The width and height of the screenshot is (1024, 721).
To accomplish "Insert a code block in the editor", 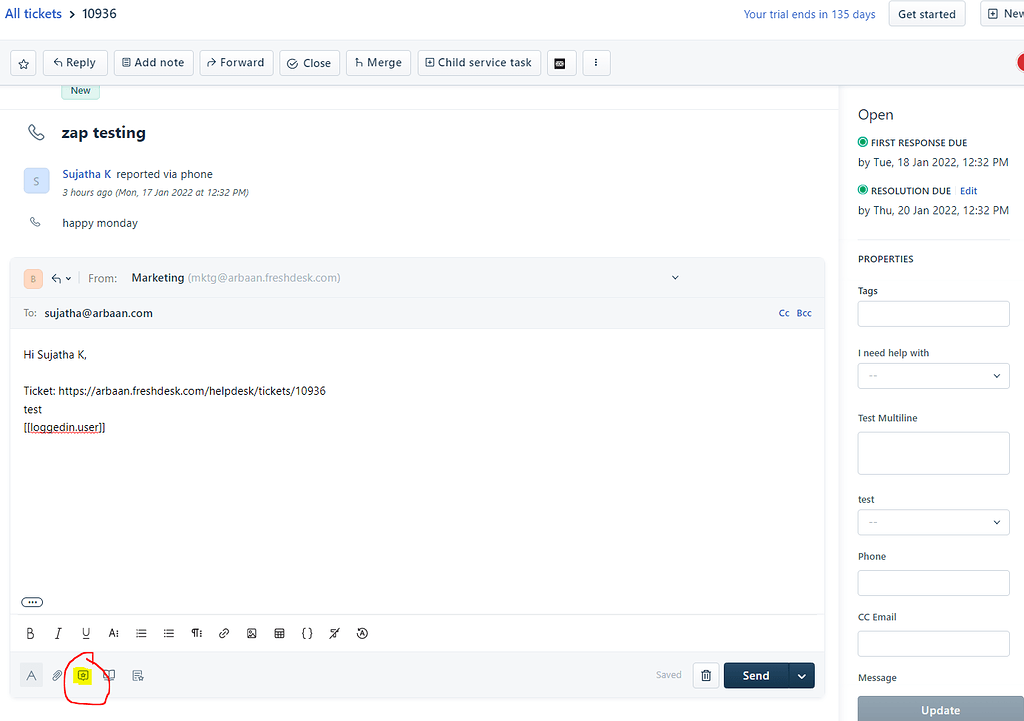I will 307,633.
